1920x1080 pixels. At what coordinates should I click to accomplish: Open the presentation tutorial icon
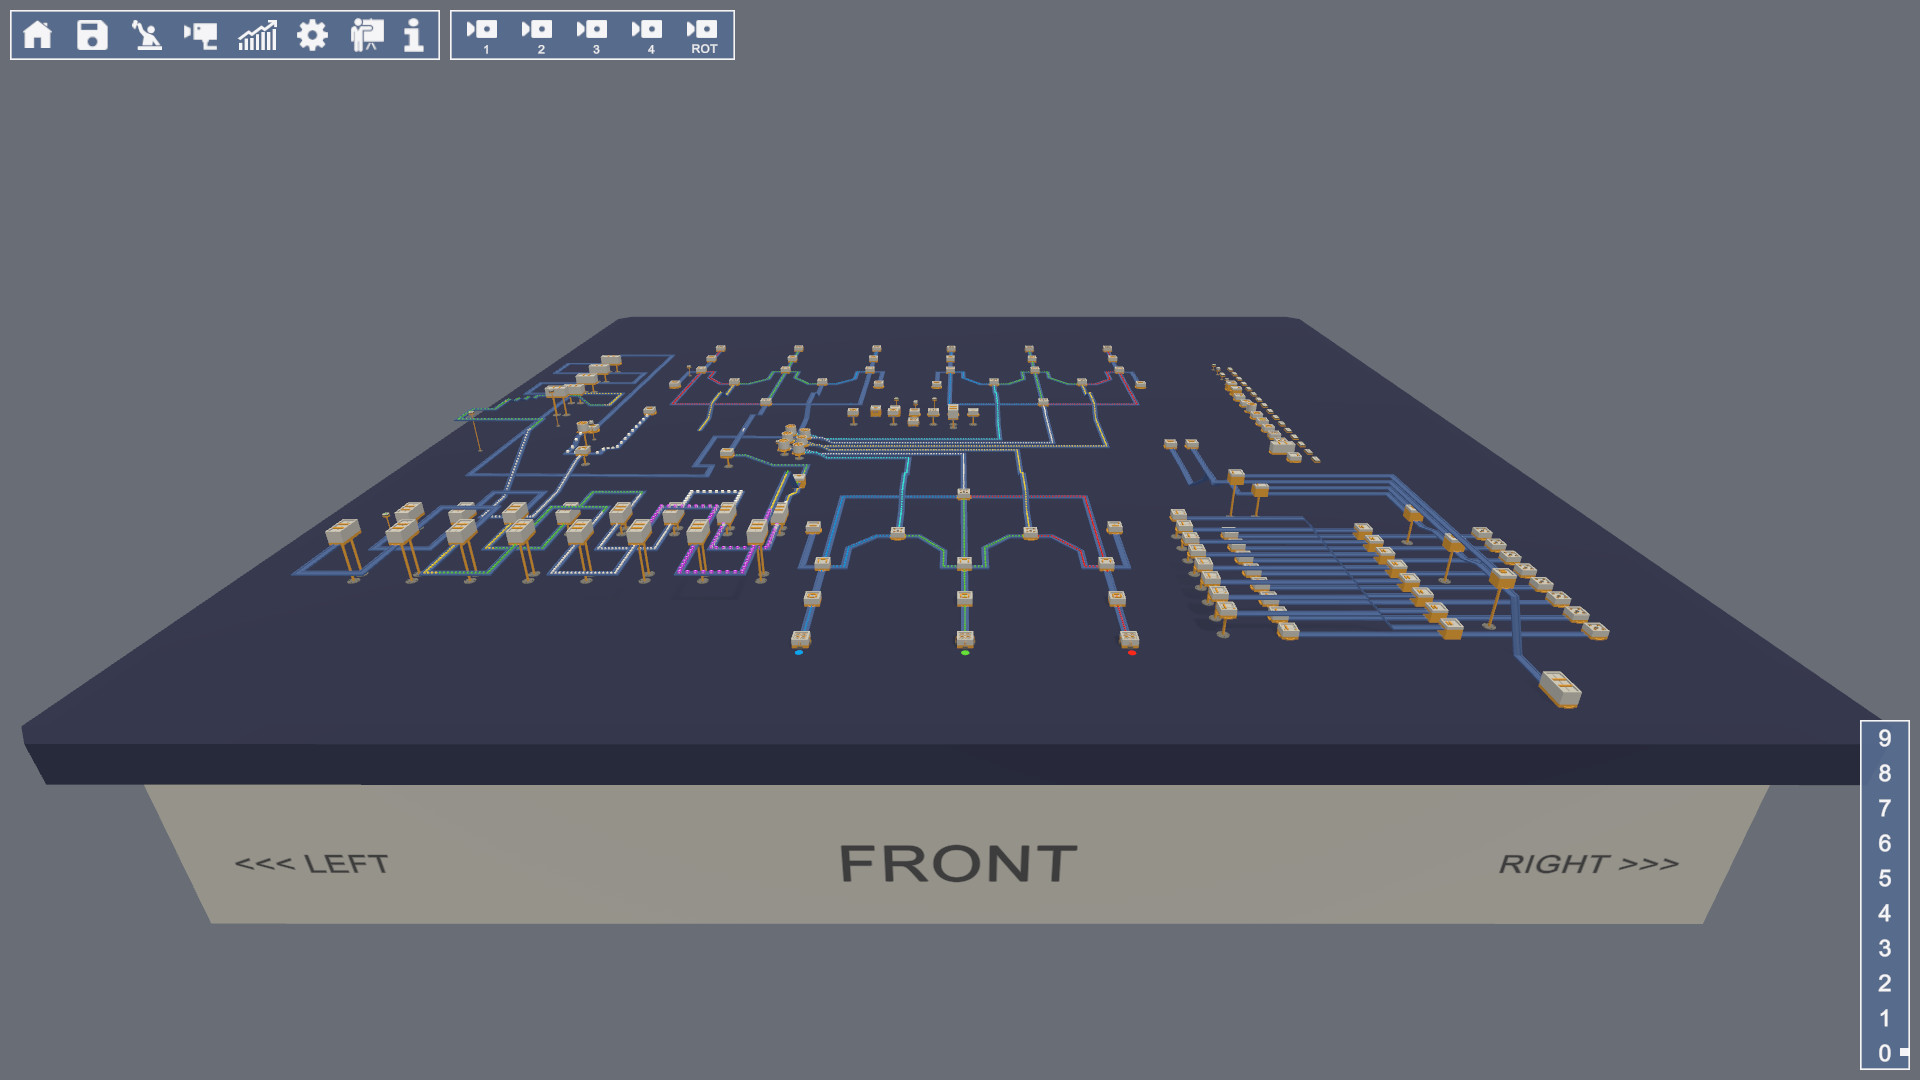click(367, 35)
